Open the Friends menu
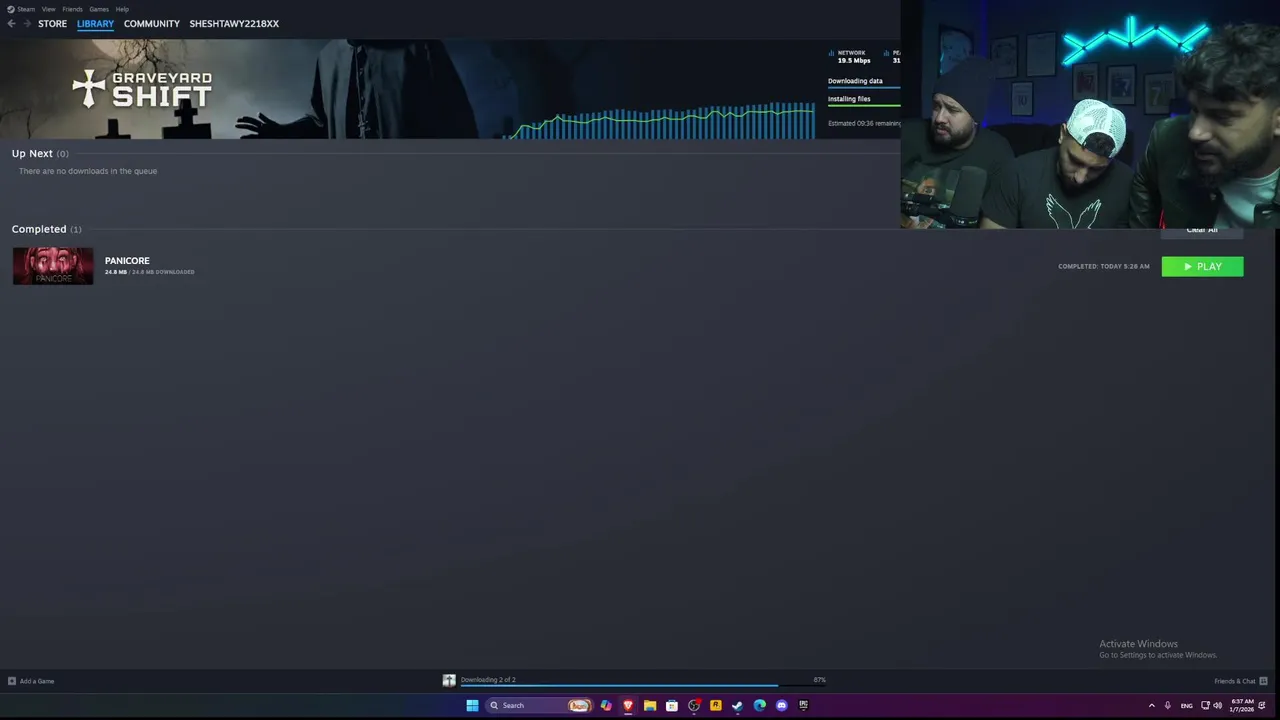The image size is (1280, 720). pos(72,9)
